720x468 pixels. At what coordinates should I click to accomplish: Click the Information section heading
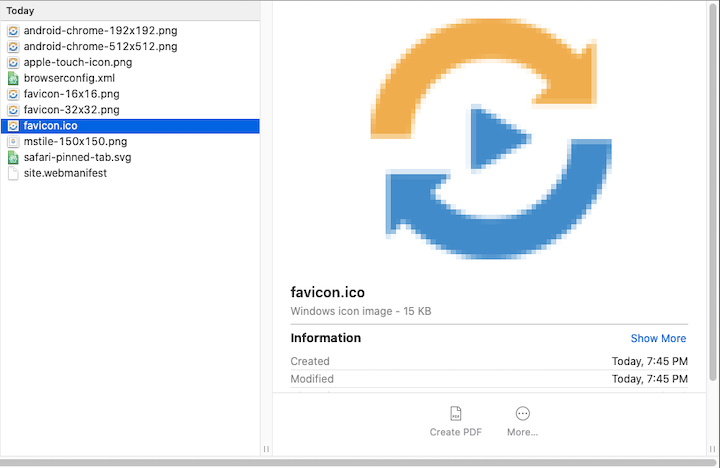pos(326,338)
